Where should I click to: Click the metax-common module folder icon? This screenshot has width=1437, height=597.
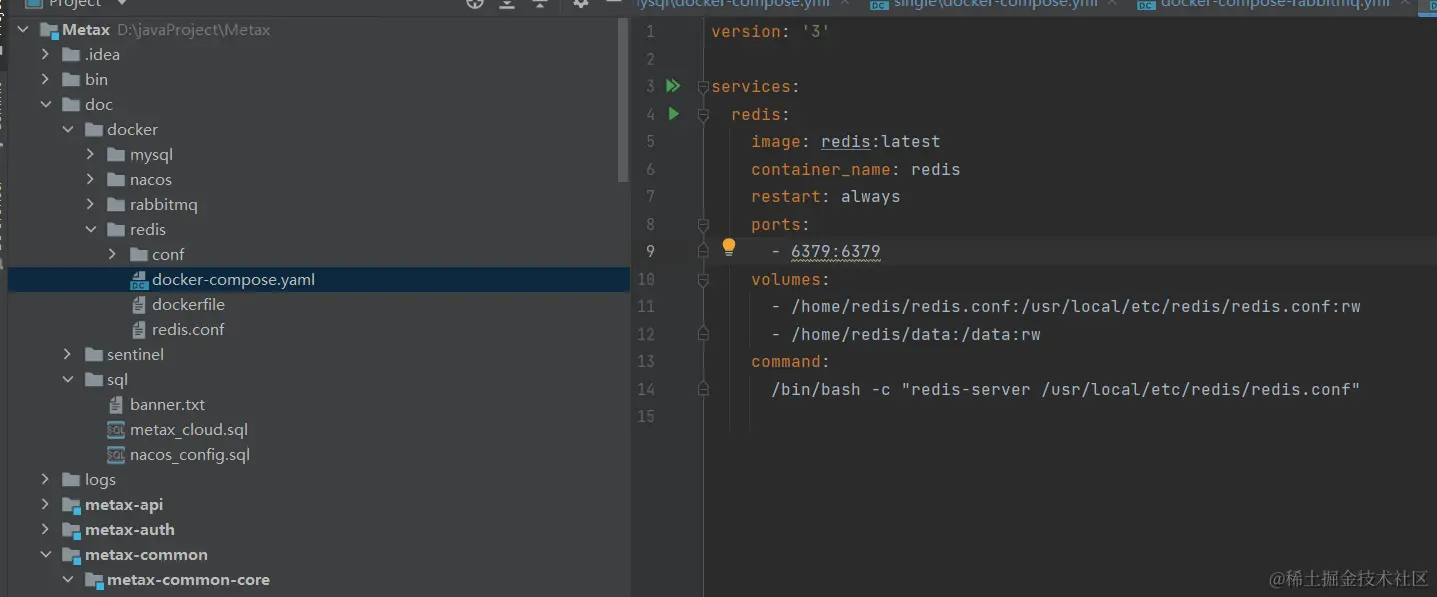point(71,555)
